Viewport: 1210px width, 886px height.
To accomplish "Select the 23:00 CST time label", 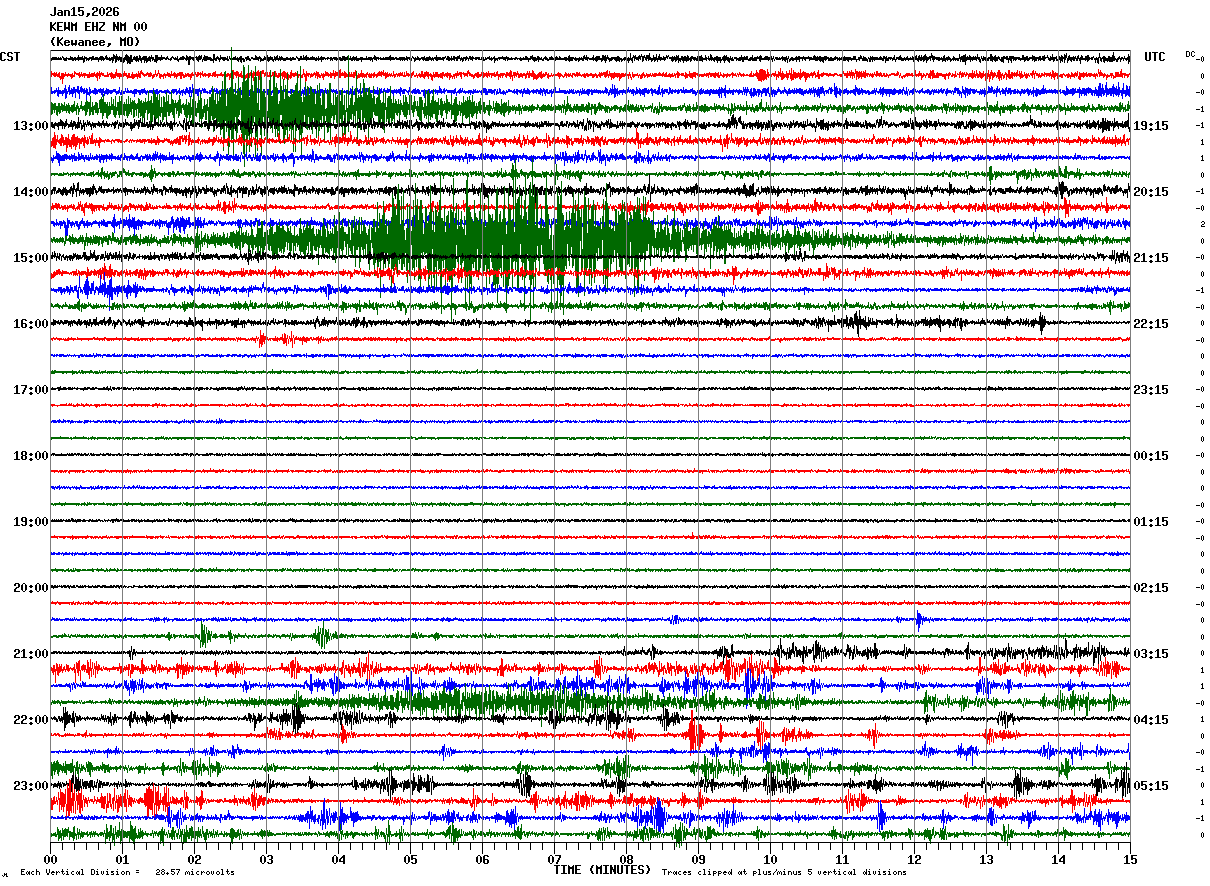I will 31,786.
